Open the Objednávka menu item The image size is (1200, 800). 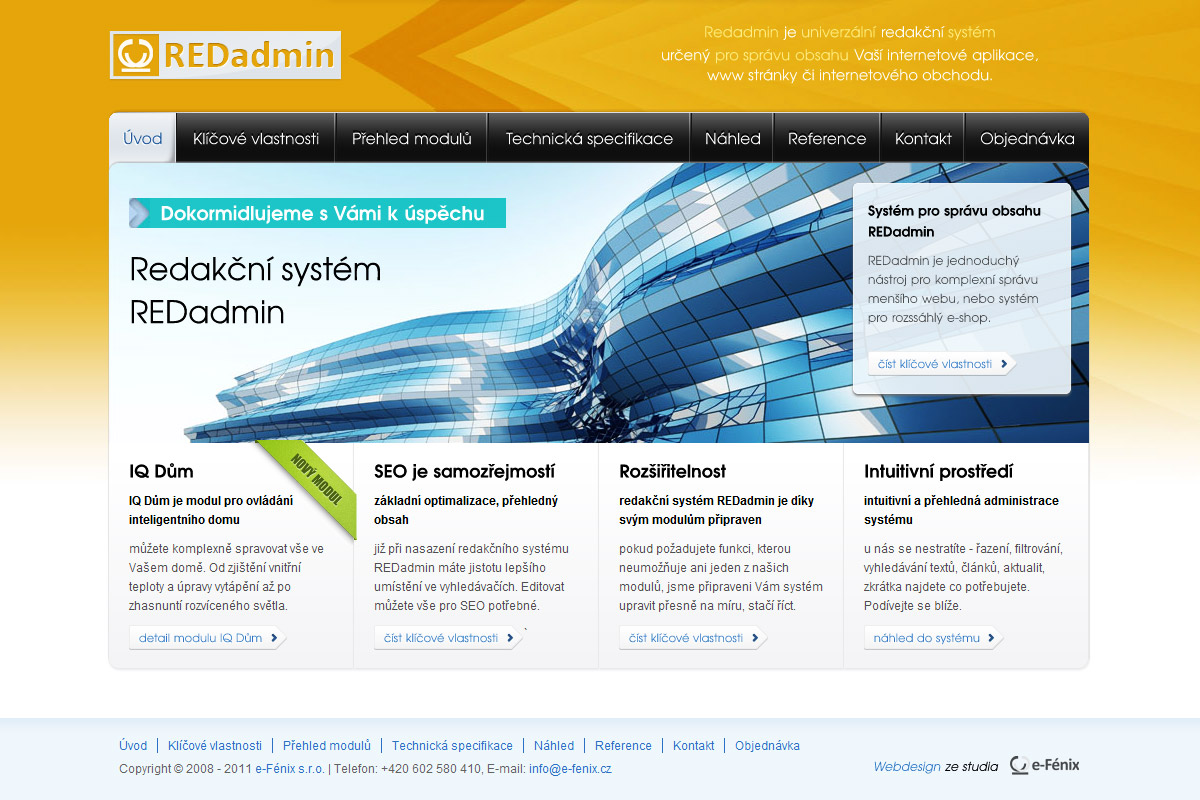1027,139
